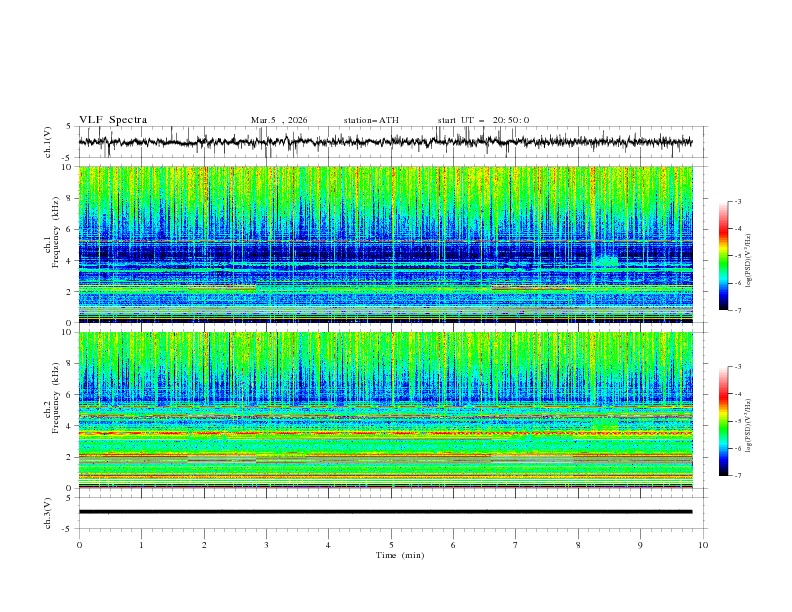Click the 5 minute tick on time axis
This screenshot has height=612, width=792.
click(391, 545)
